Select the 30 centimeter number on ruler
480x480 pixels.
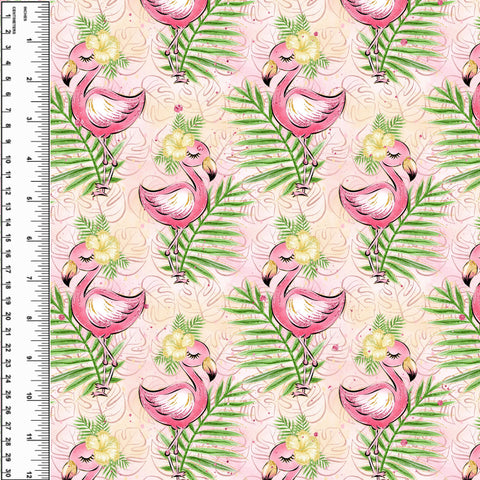click(8, 473)
